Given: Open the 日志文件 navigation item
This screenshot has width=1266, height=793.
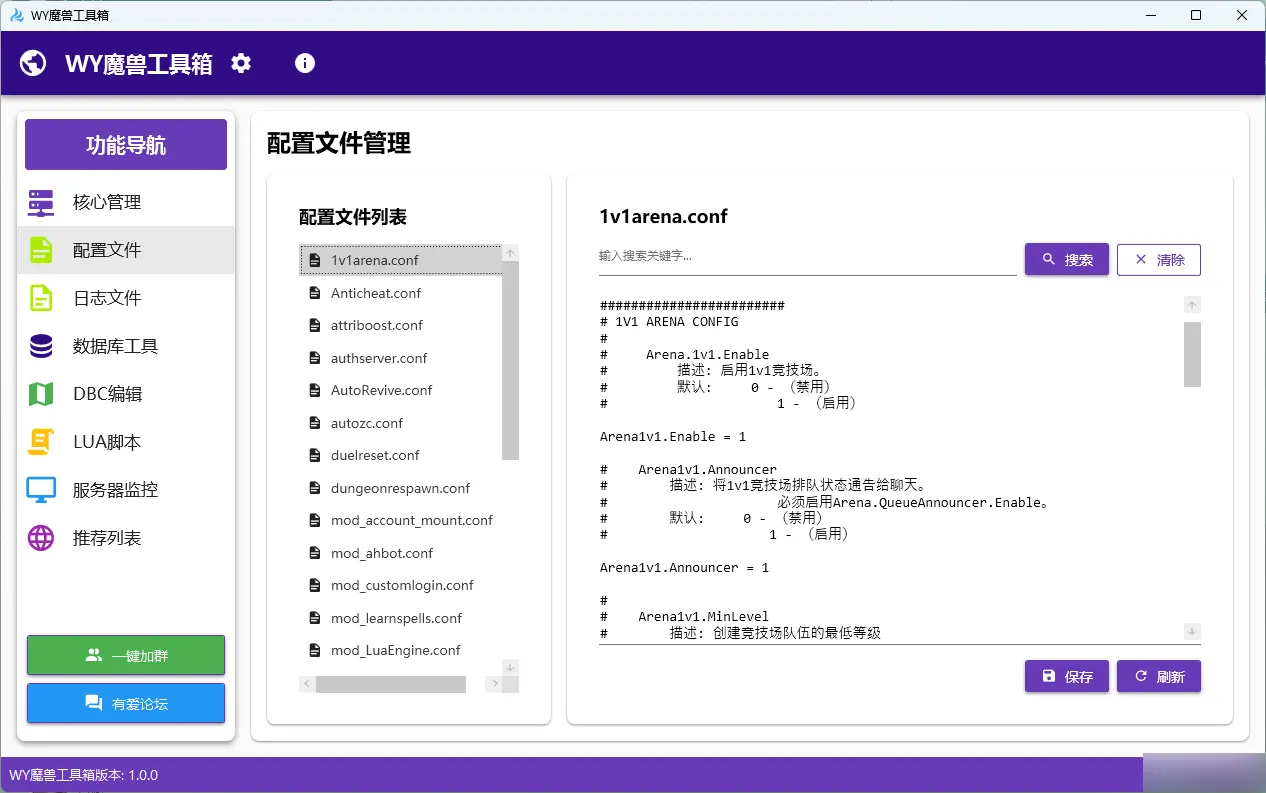Looking at the screenshot, I should 107,298.
